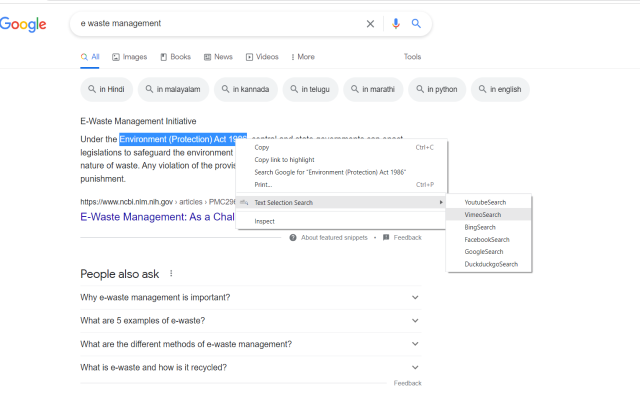
Task: Select GoogleSearch from submenu
Action: click(x=489, y=252)
